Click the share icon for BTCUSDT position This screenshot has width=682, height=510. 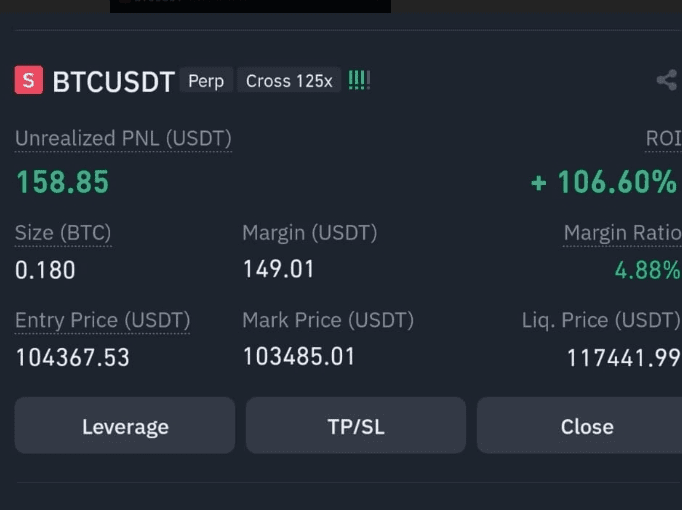(667, 81)
